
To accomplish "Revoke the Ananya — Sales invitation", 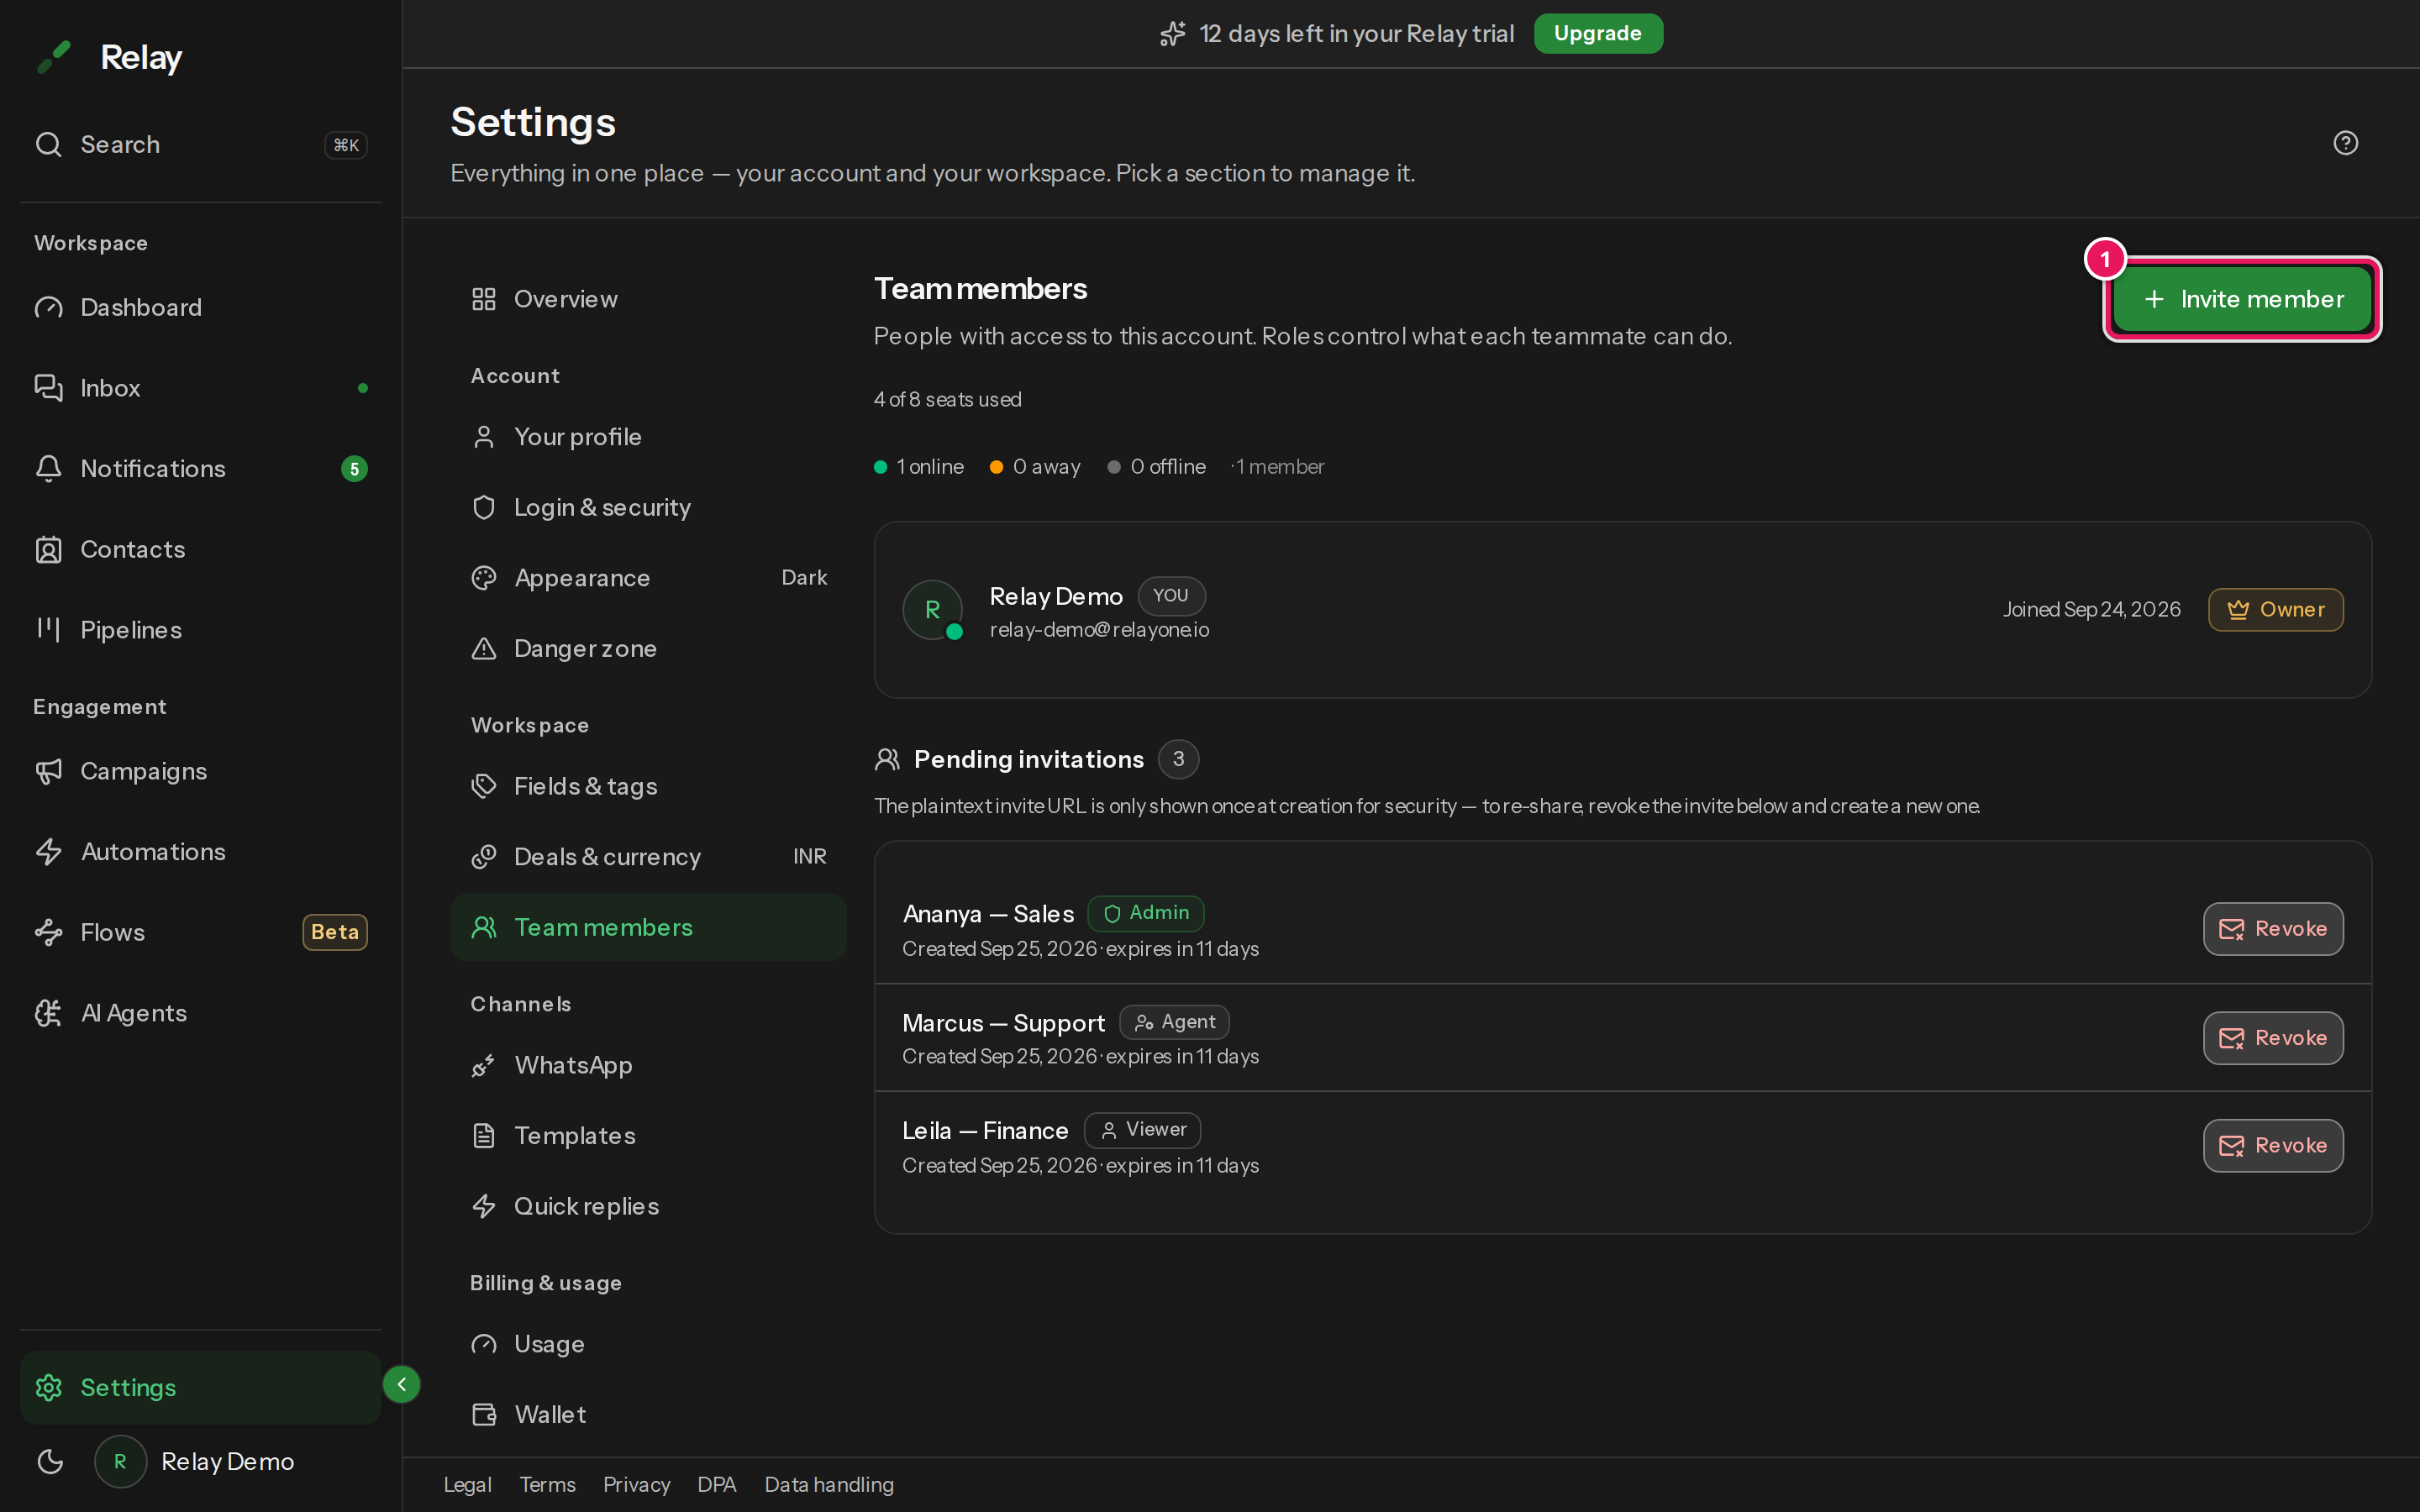I will (x=2272, y=929).
